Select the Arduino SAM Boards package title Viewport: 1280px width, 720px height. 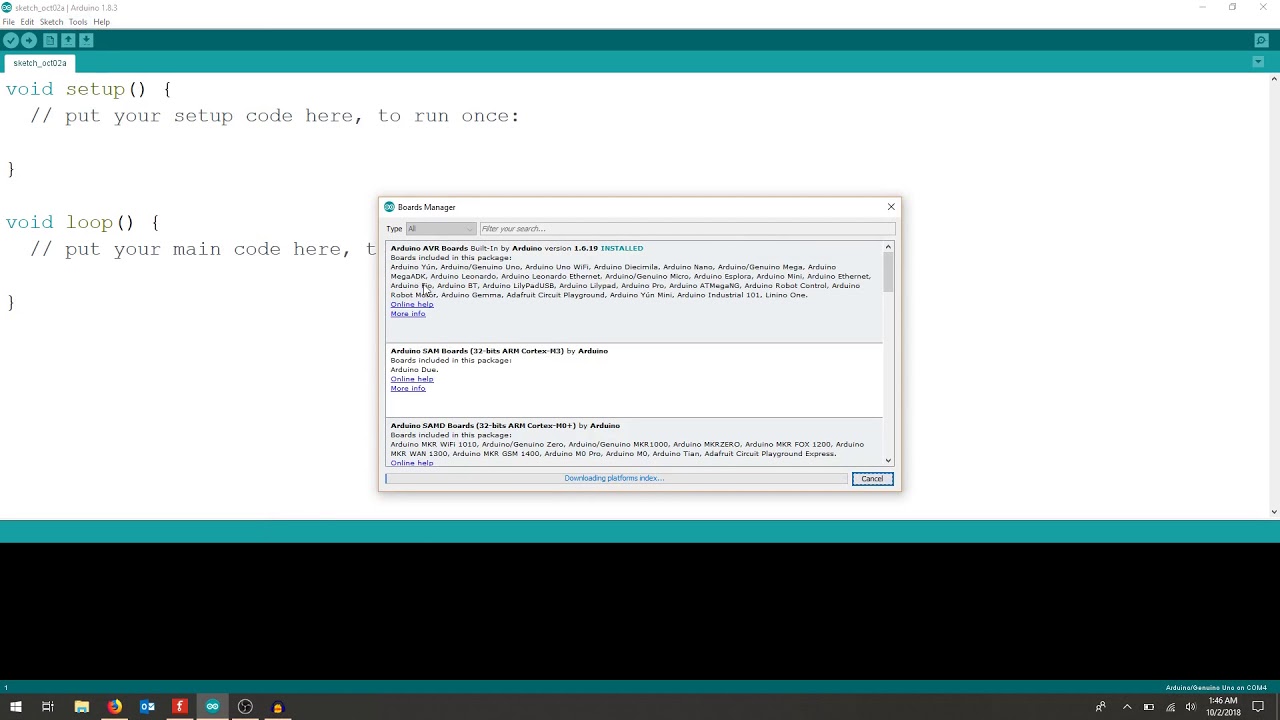(x=477, y=351)
